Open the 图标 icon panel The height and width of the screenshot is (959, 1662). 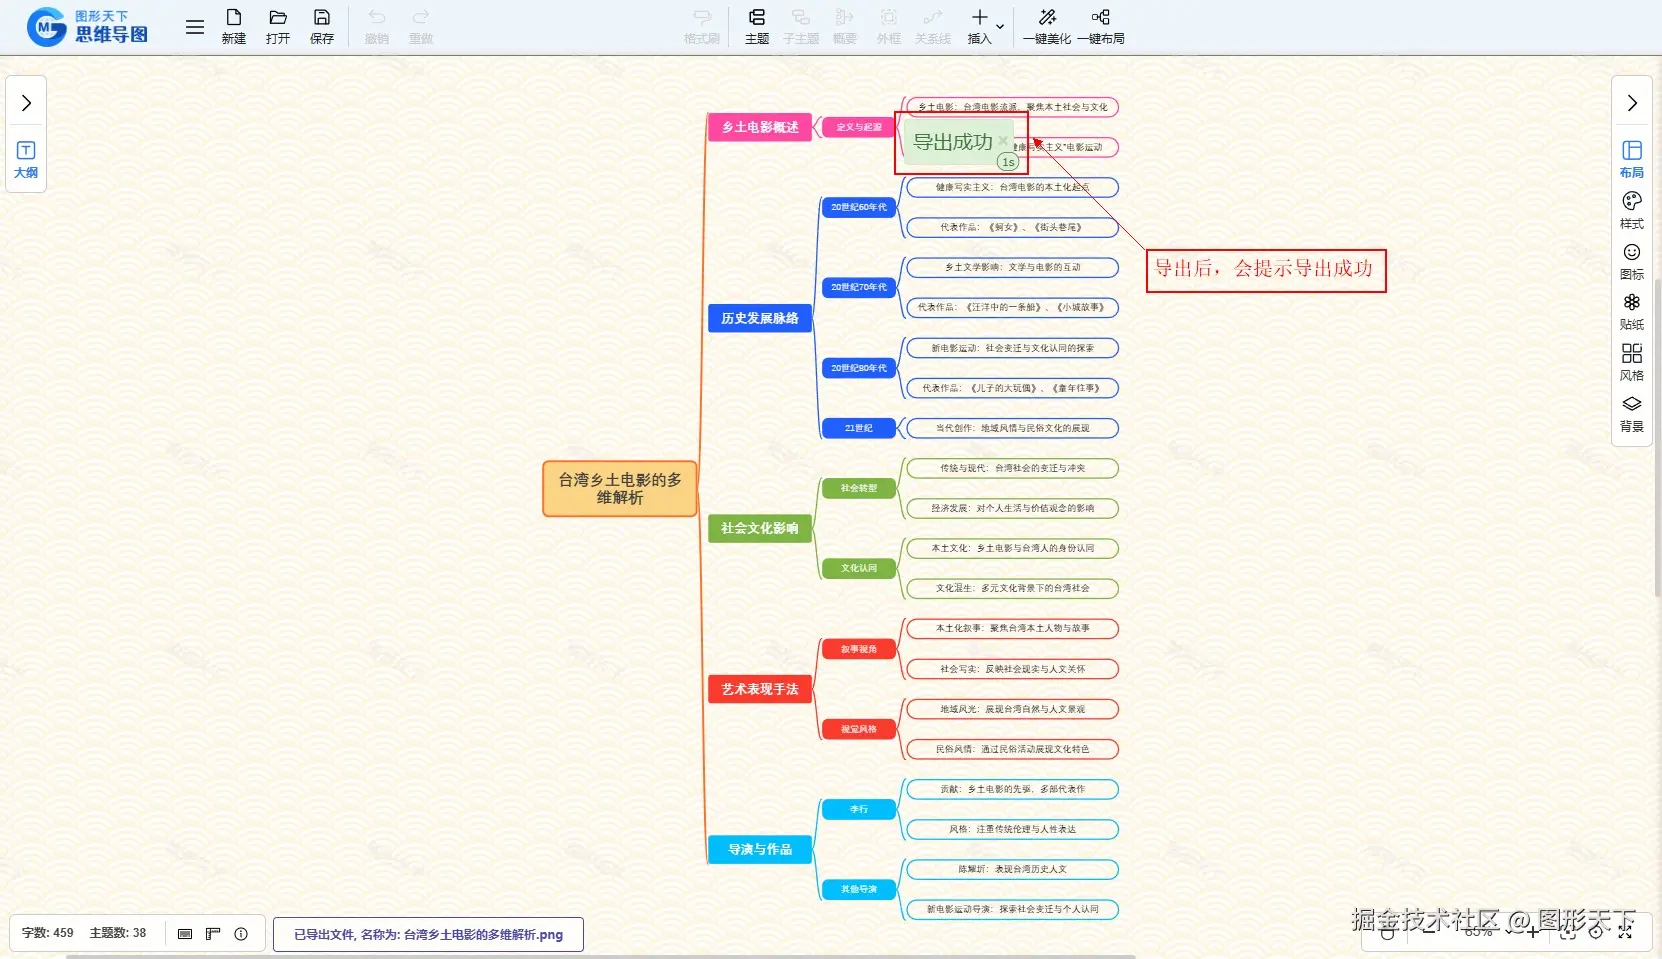pyautogui.click(x=1632, y=262)
